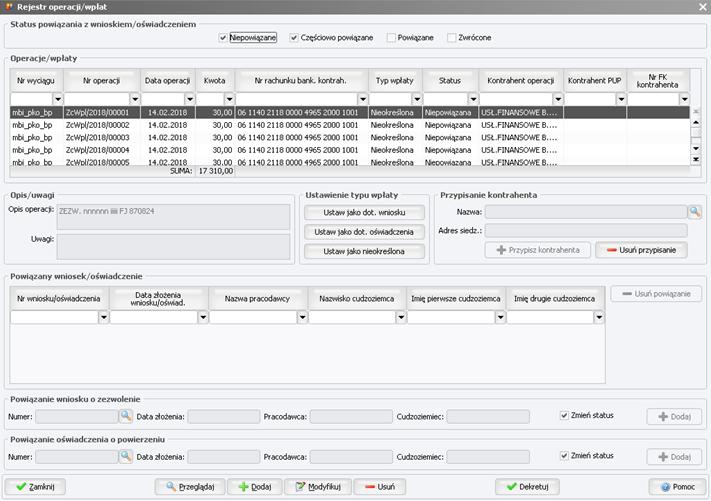Select row ZcWpl/2018/00003
The width and height of the screenshot is (711, 501).
350,137
